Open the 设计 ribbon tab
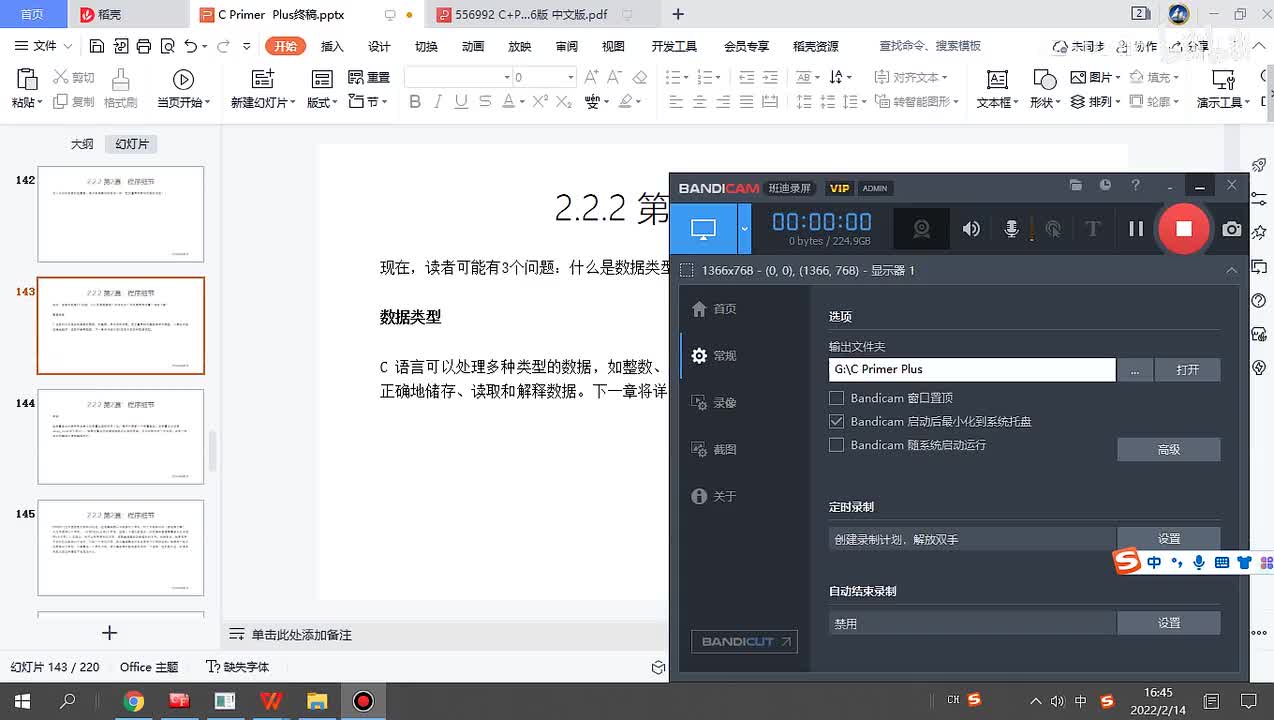The width and height of the screenshot is (1274, 720). 379,46
